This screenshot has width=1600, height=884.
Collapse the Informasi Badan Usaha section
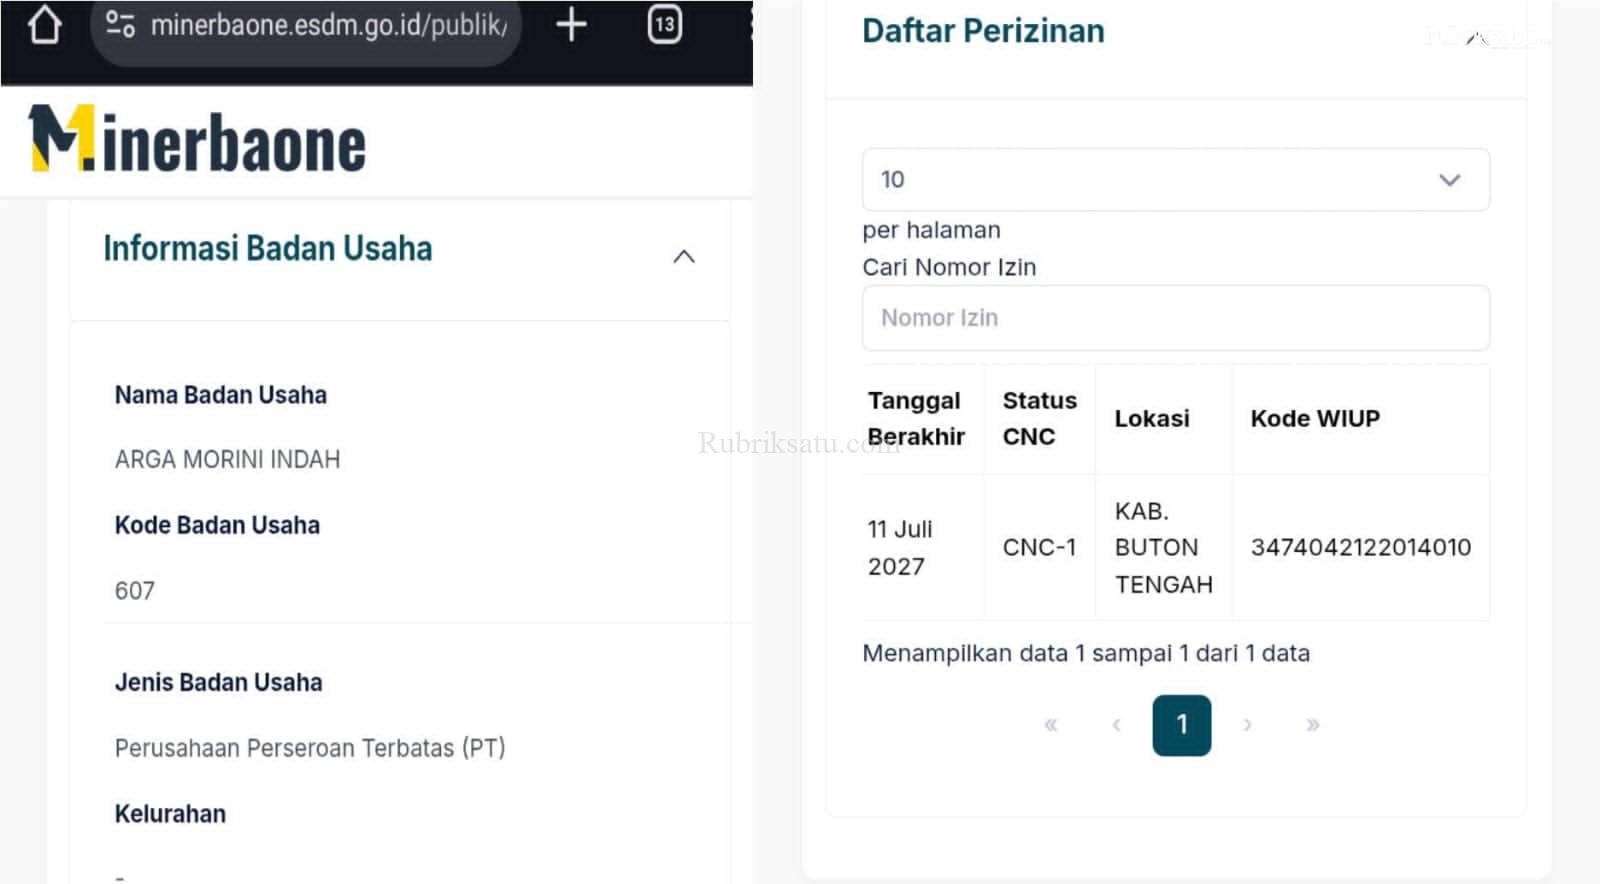(684, 257)
